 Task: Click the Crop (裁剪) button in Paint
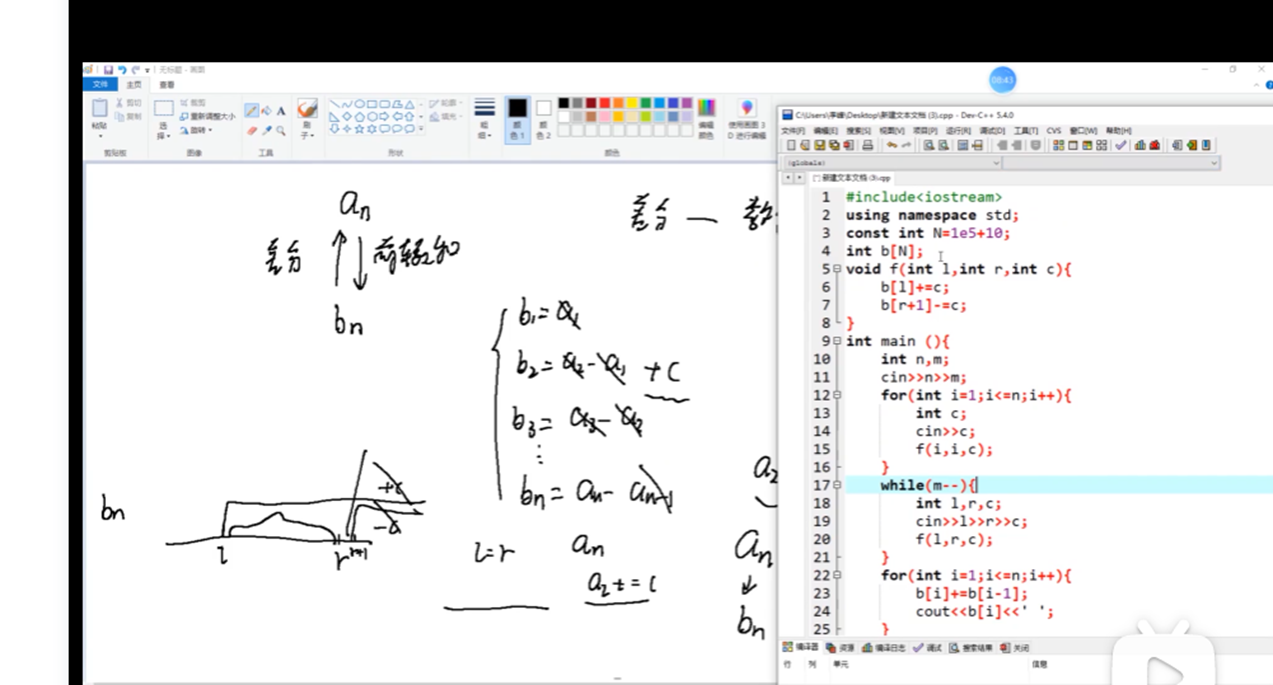(193, 102)
